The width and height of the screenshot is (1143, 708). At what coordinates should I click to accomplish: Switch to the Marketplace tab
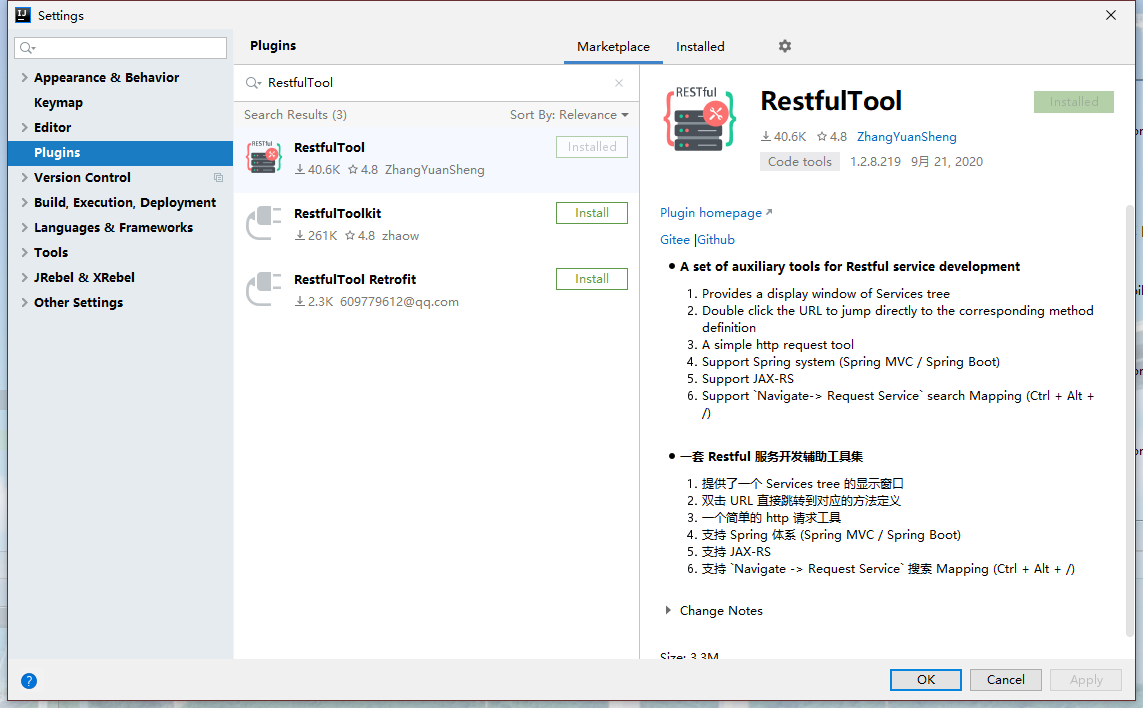click(x=613, y=47)
